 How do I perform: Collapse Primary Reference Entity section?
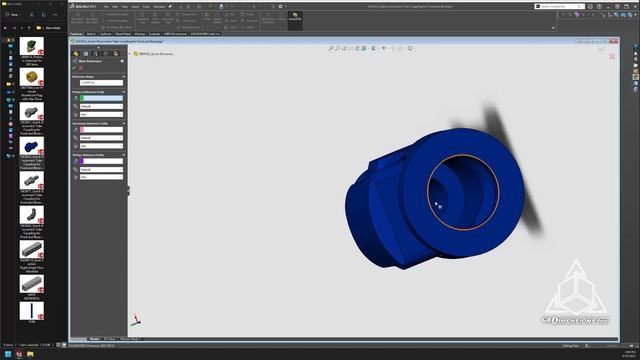(124, 92)
